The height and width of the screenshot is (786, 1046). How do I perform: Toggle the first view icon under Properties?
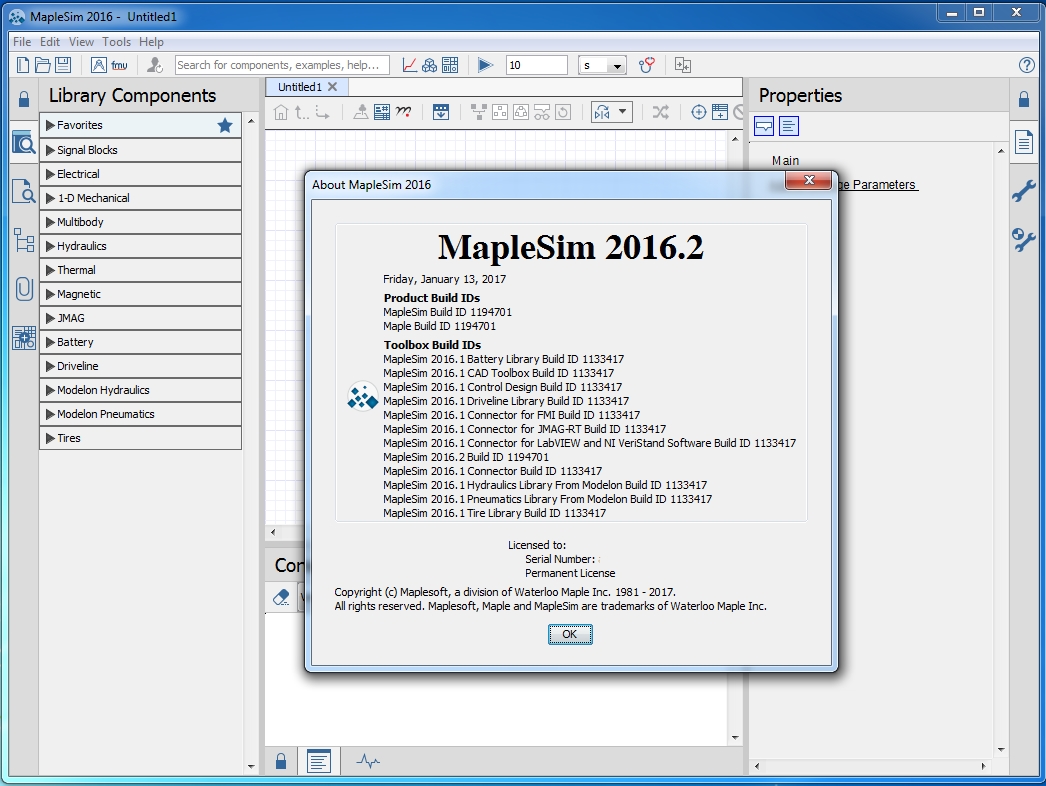click(x=764, y=126)
